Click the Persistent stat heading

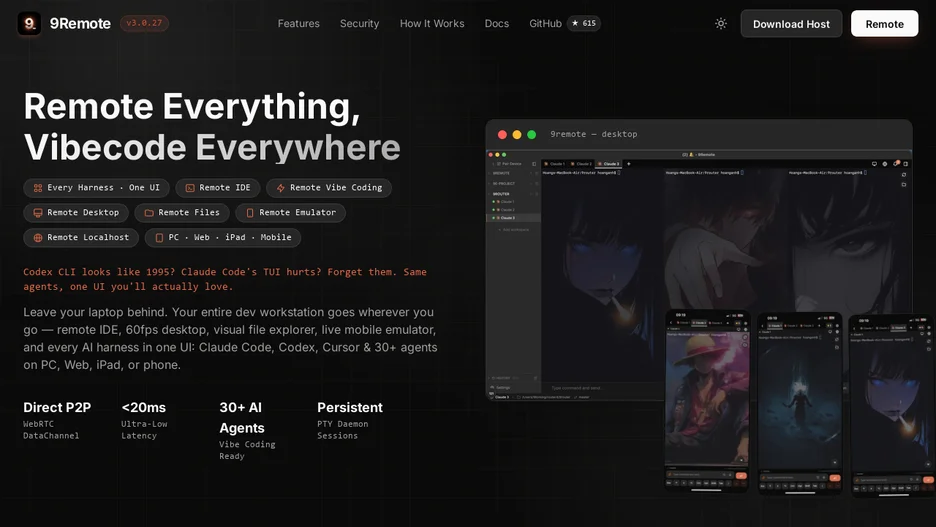click(350, 408)
